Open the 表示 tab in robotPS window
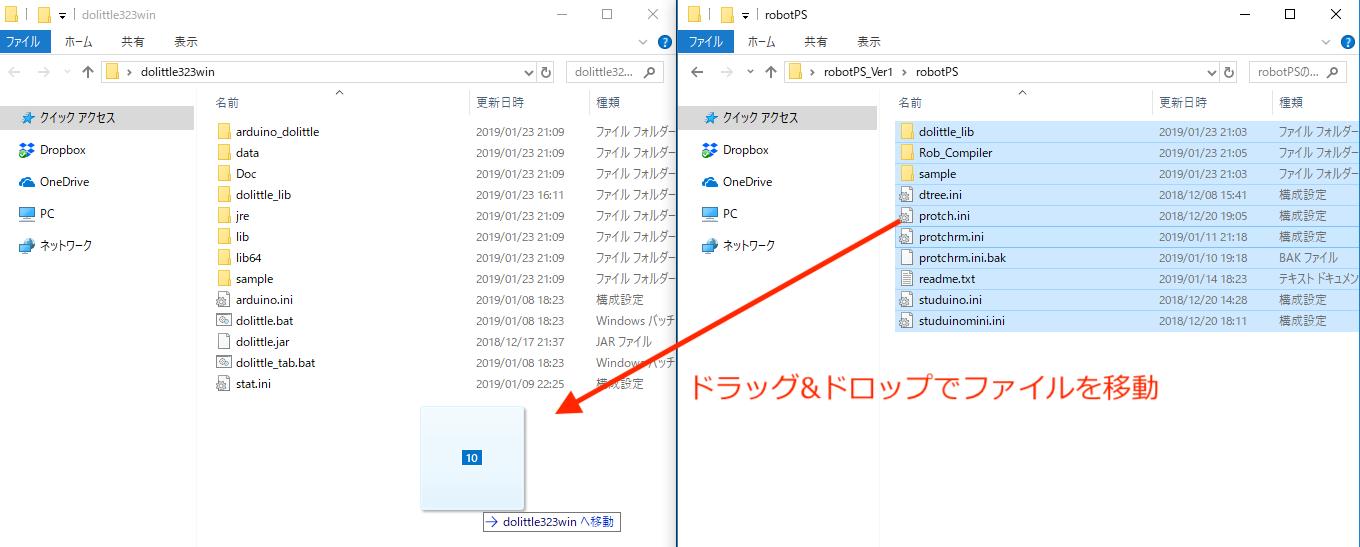Viewport: 1360px width, 547px height. (x=868, y=42)
